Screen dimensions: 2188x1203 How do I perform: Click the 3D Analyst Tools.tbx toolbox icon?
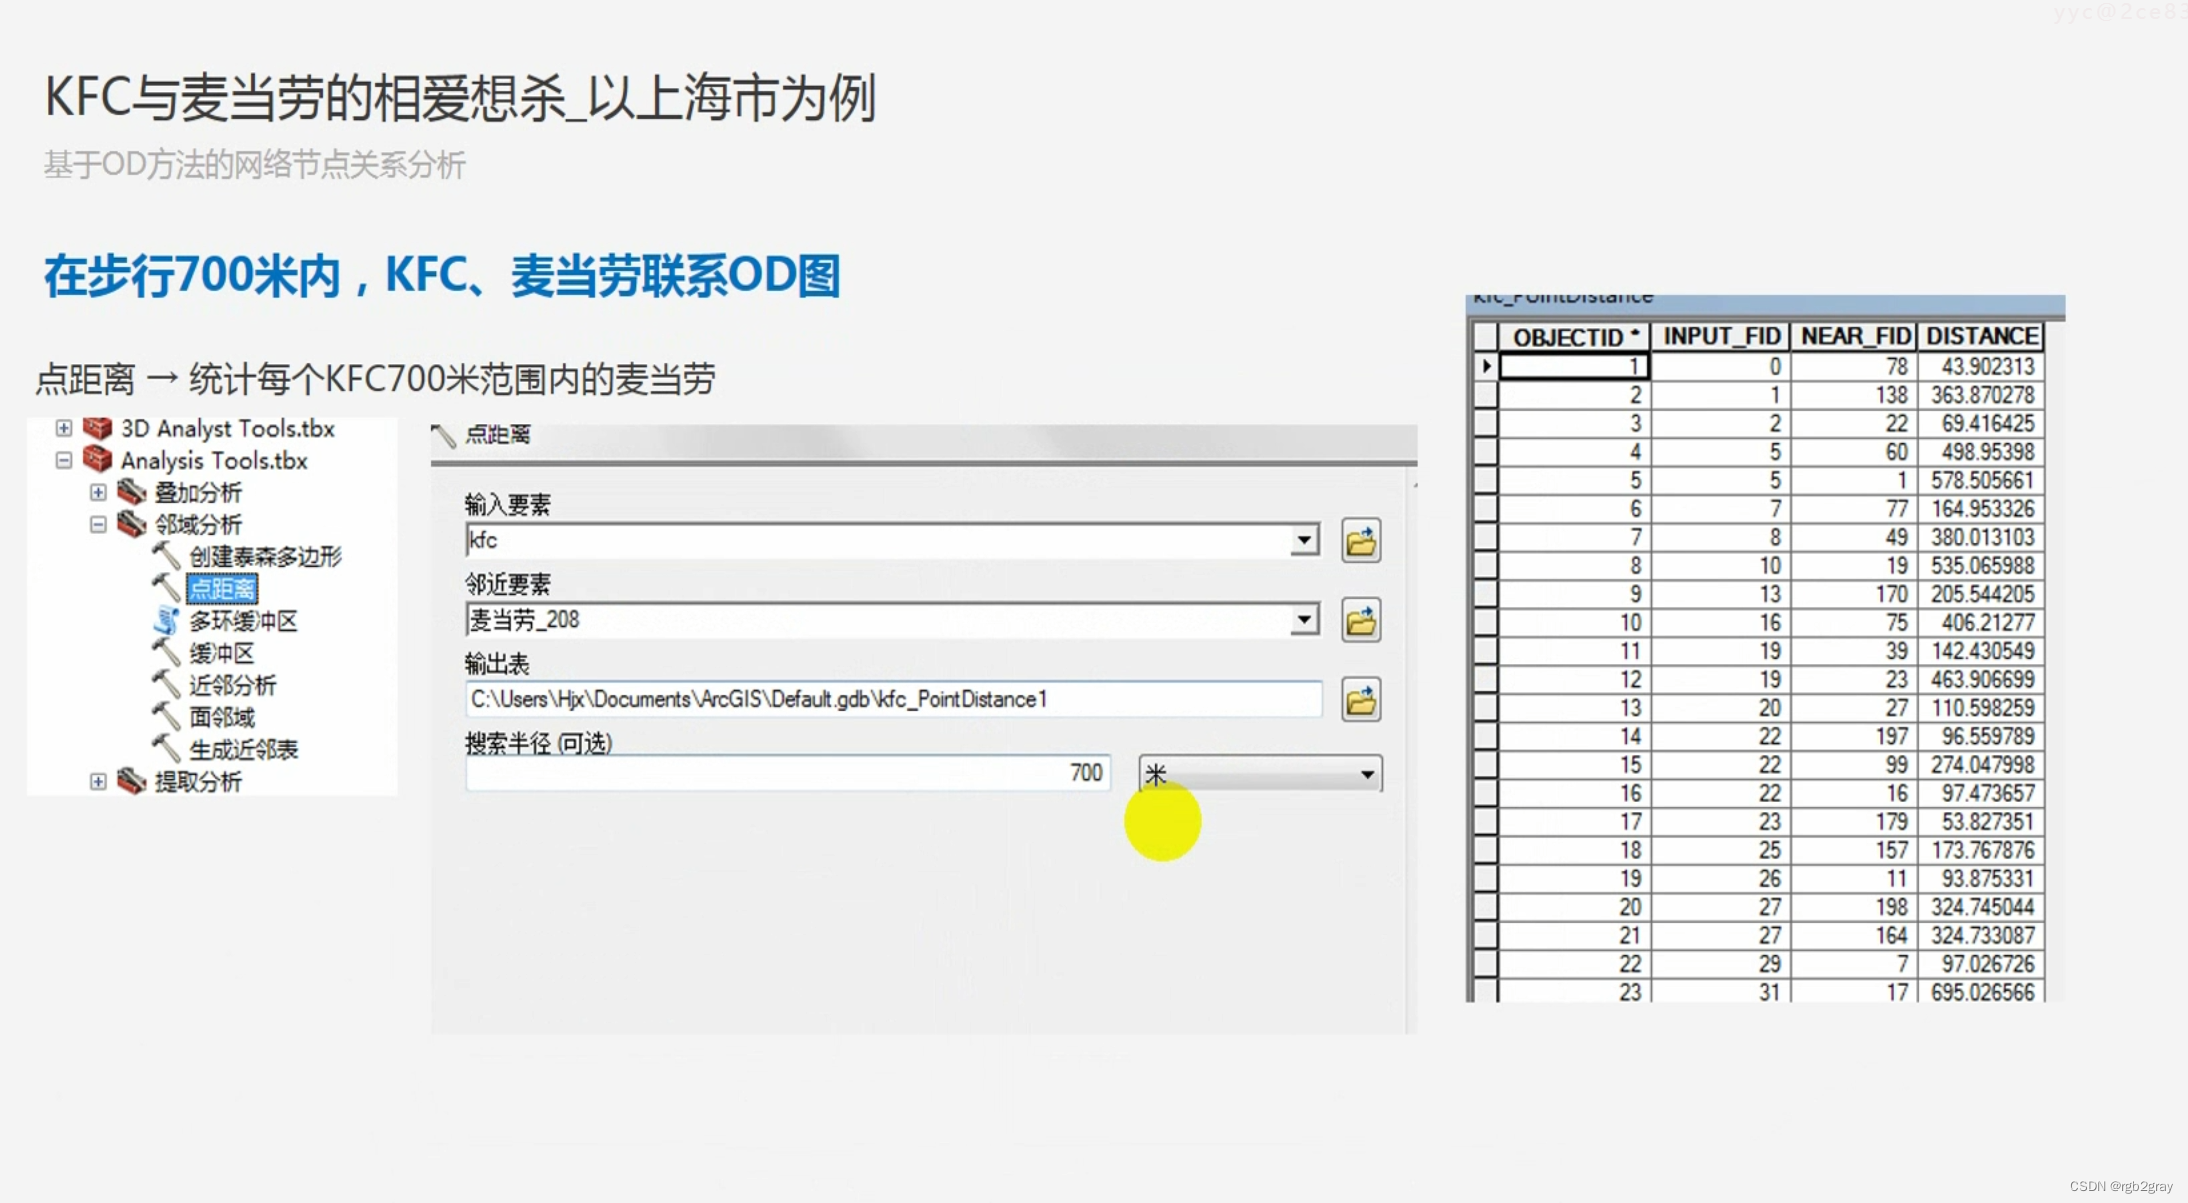[x=98, y=428]
